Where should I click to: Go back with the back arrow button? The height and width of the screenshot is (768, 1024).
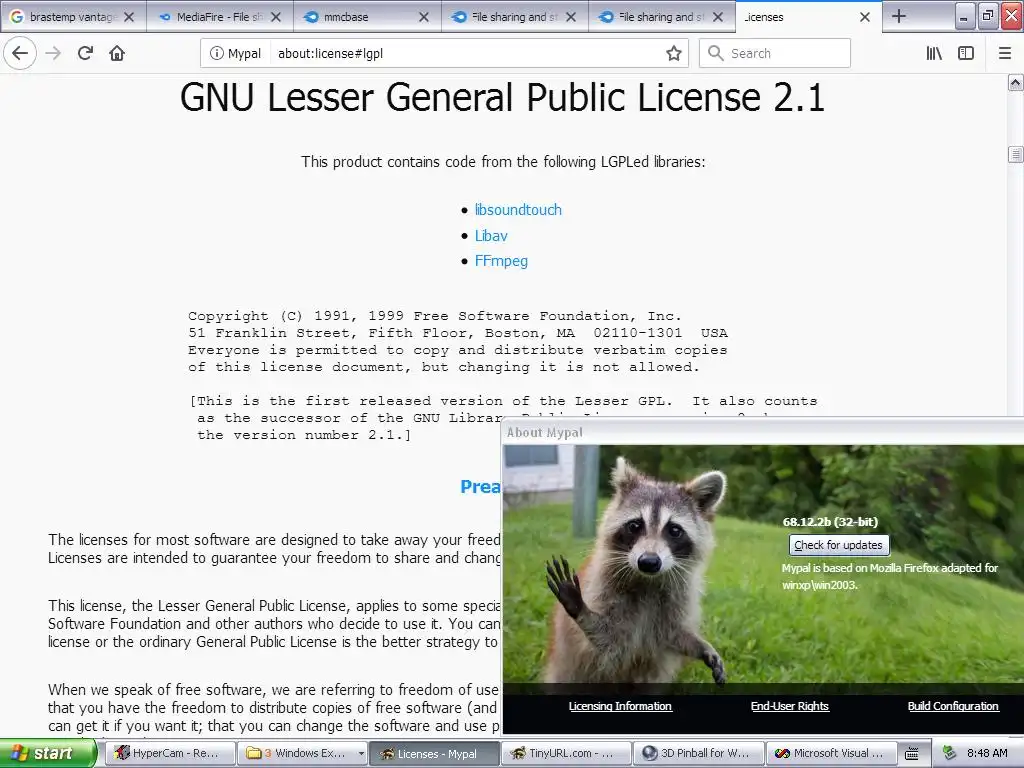click(20, 53)
